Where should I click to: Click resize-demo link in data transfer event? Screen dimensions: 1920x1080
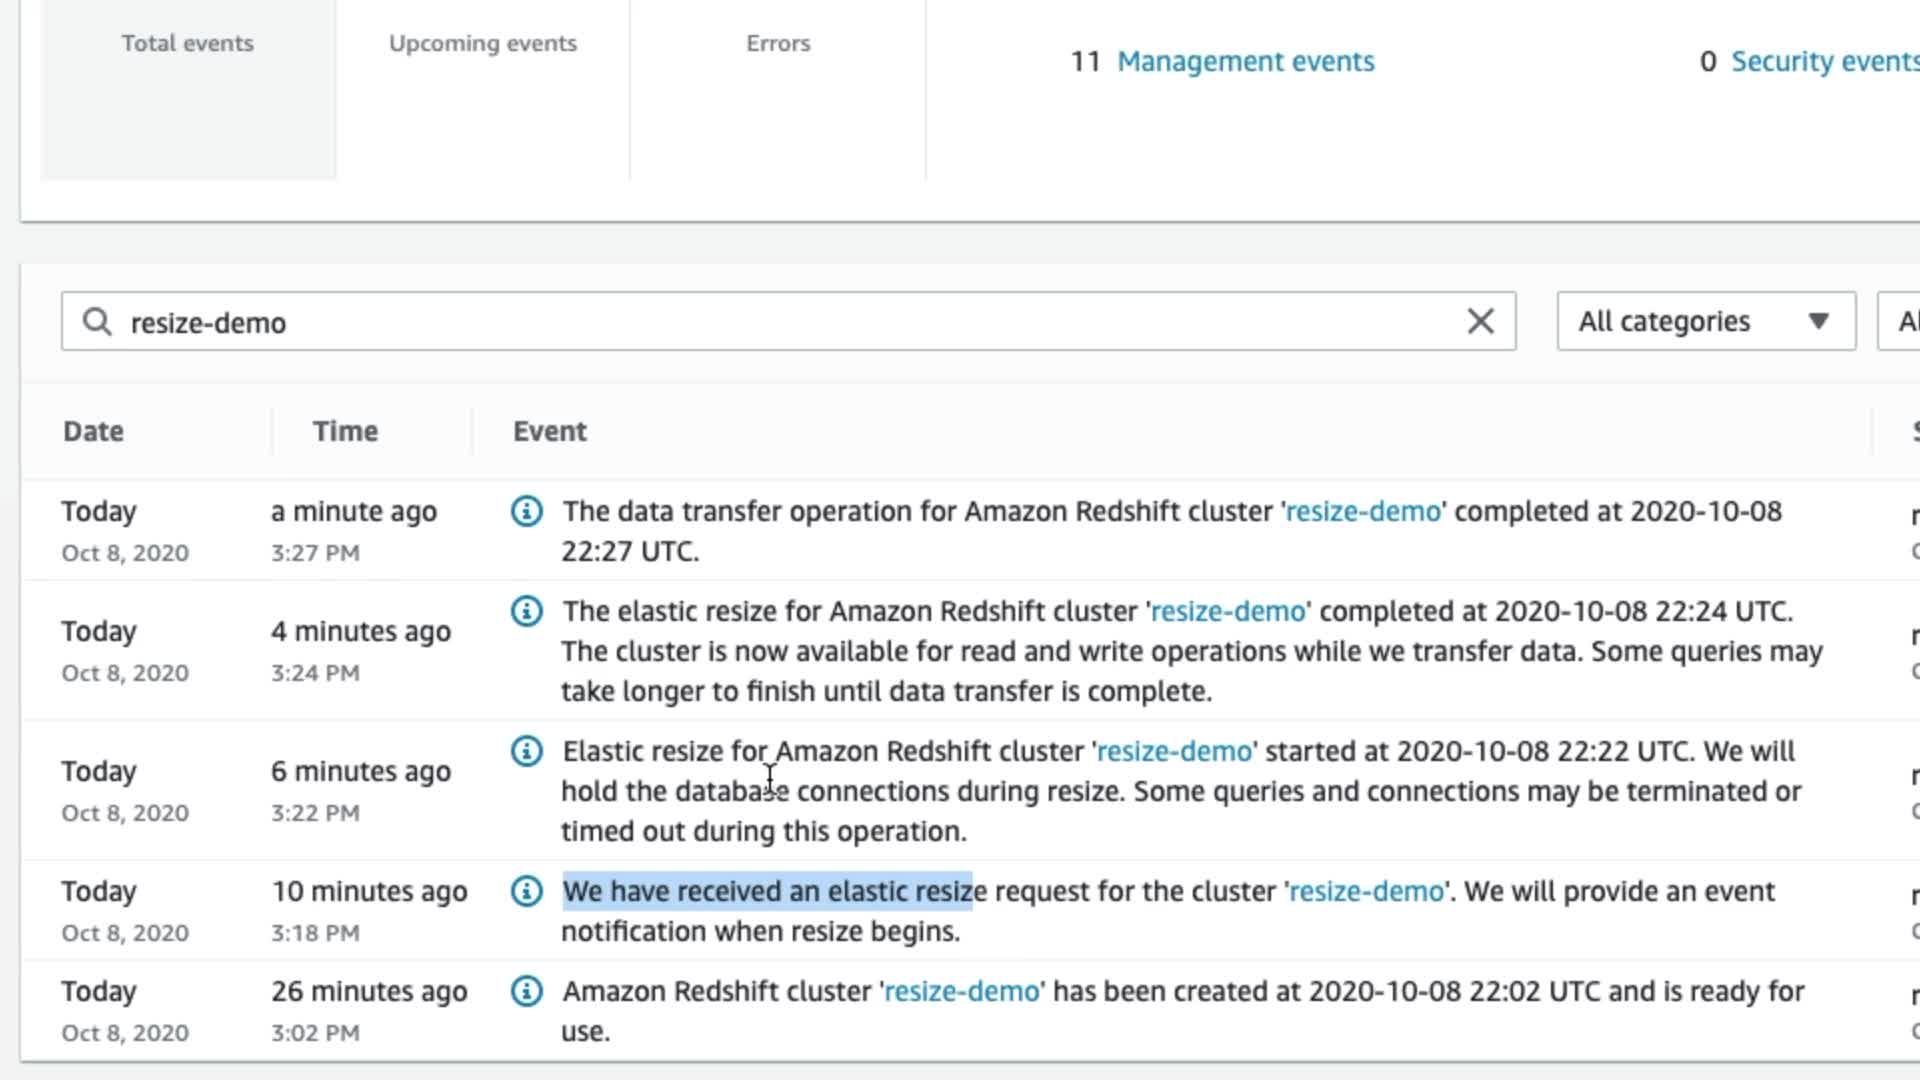pos(1363,511)
